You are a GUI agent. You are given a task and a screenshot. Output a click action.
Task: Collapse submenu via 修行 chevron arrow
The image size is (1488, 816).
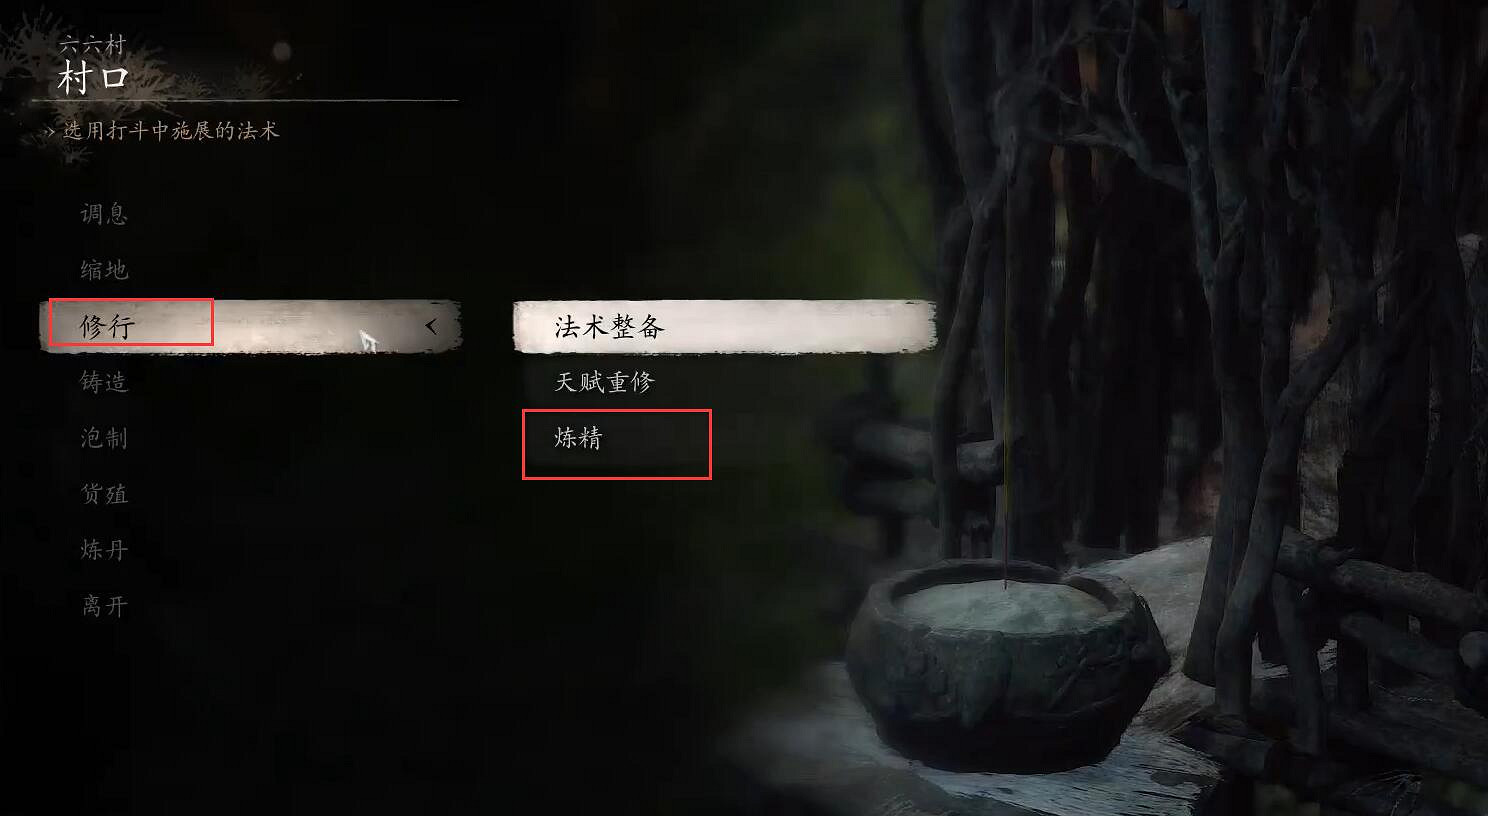click(x=431, y=326)
